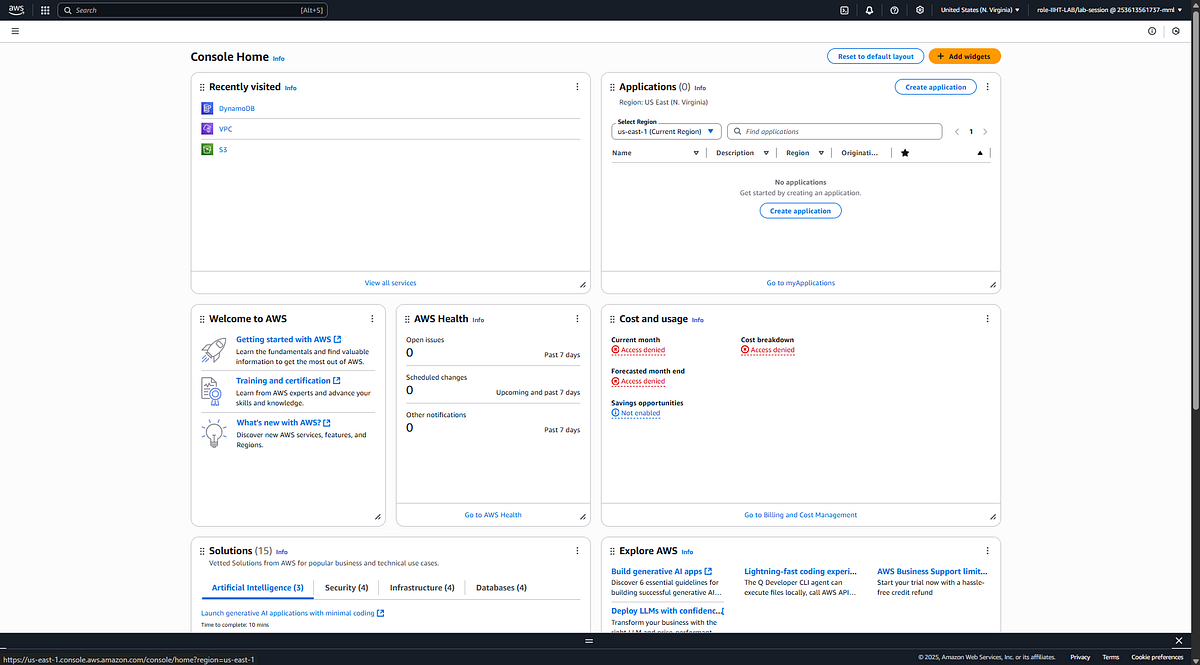Viewport: 1200px width, 665px height.
Task: Open Go to myApplications link
Action: (800, 283)
